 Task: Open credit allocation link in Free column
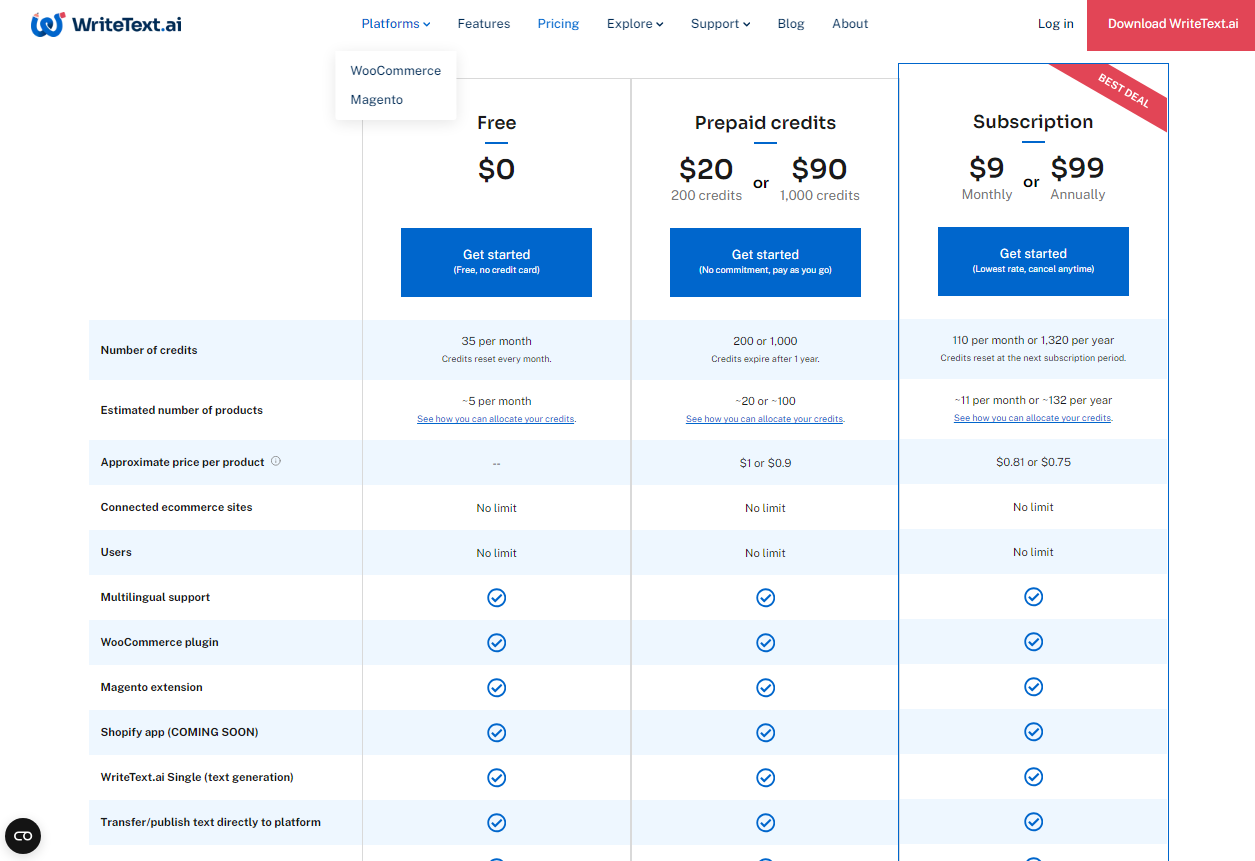(496, 420)
